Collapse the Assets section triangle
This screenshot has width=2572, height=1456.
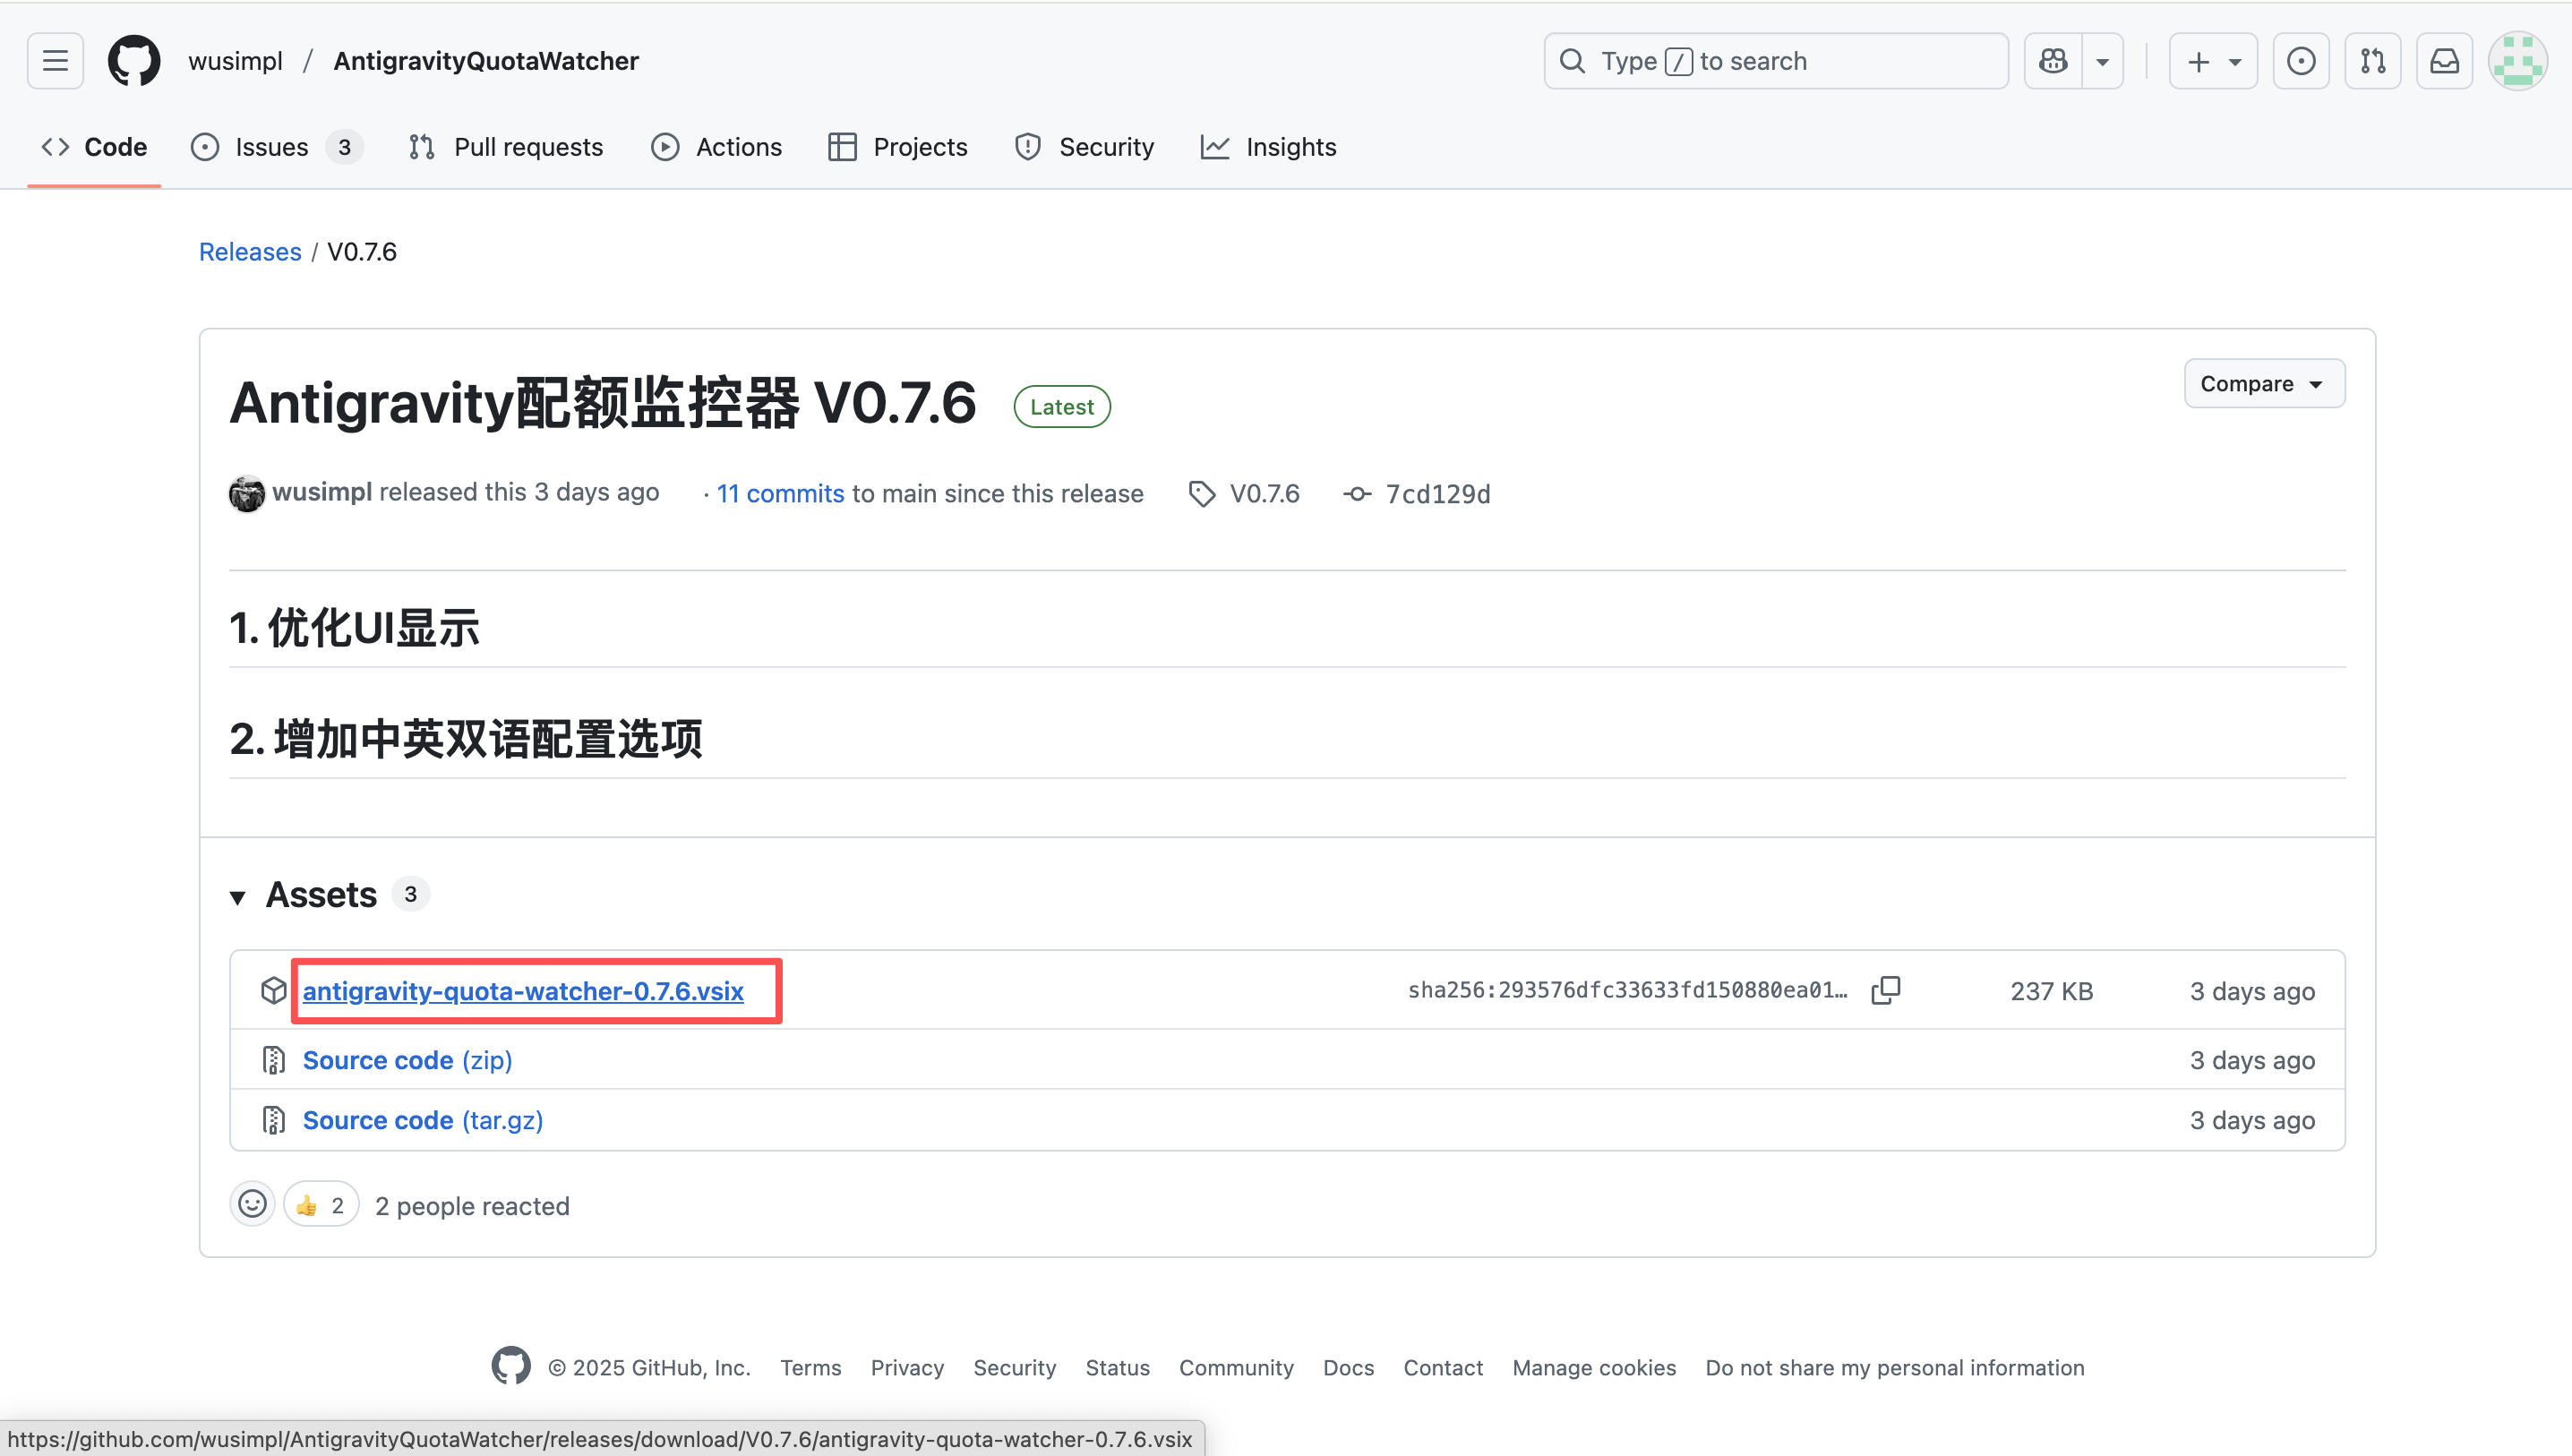click(x=238, y=897)
